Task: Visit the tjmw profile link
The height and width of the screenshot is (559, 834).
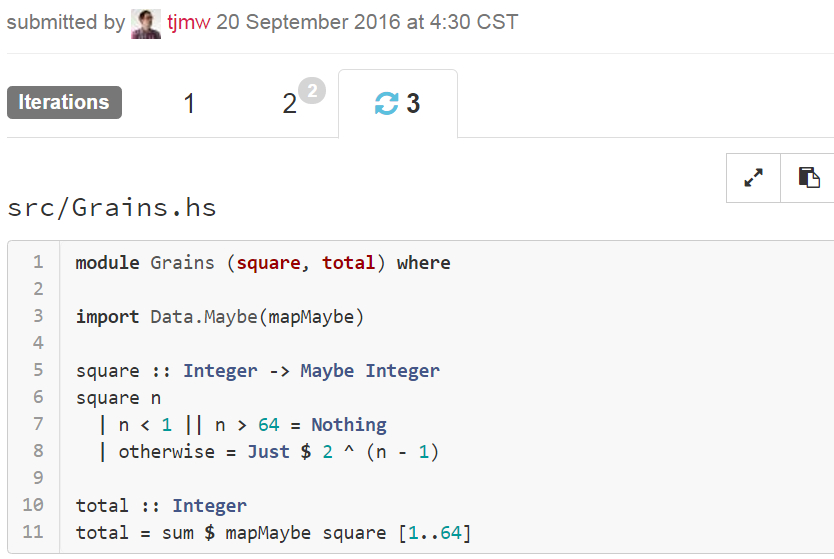Action: click(189, 22)
